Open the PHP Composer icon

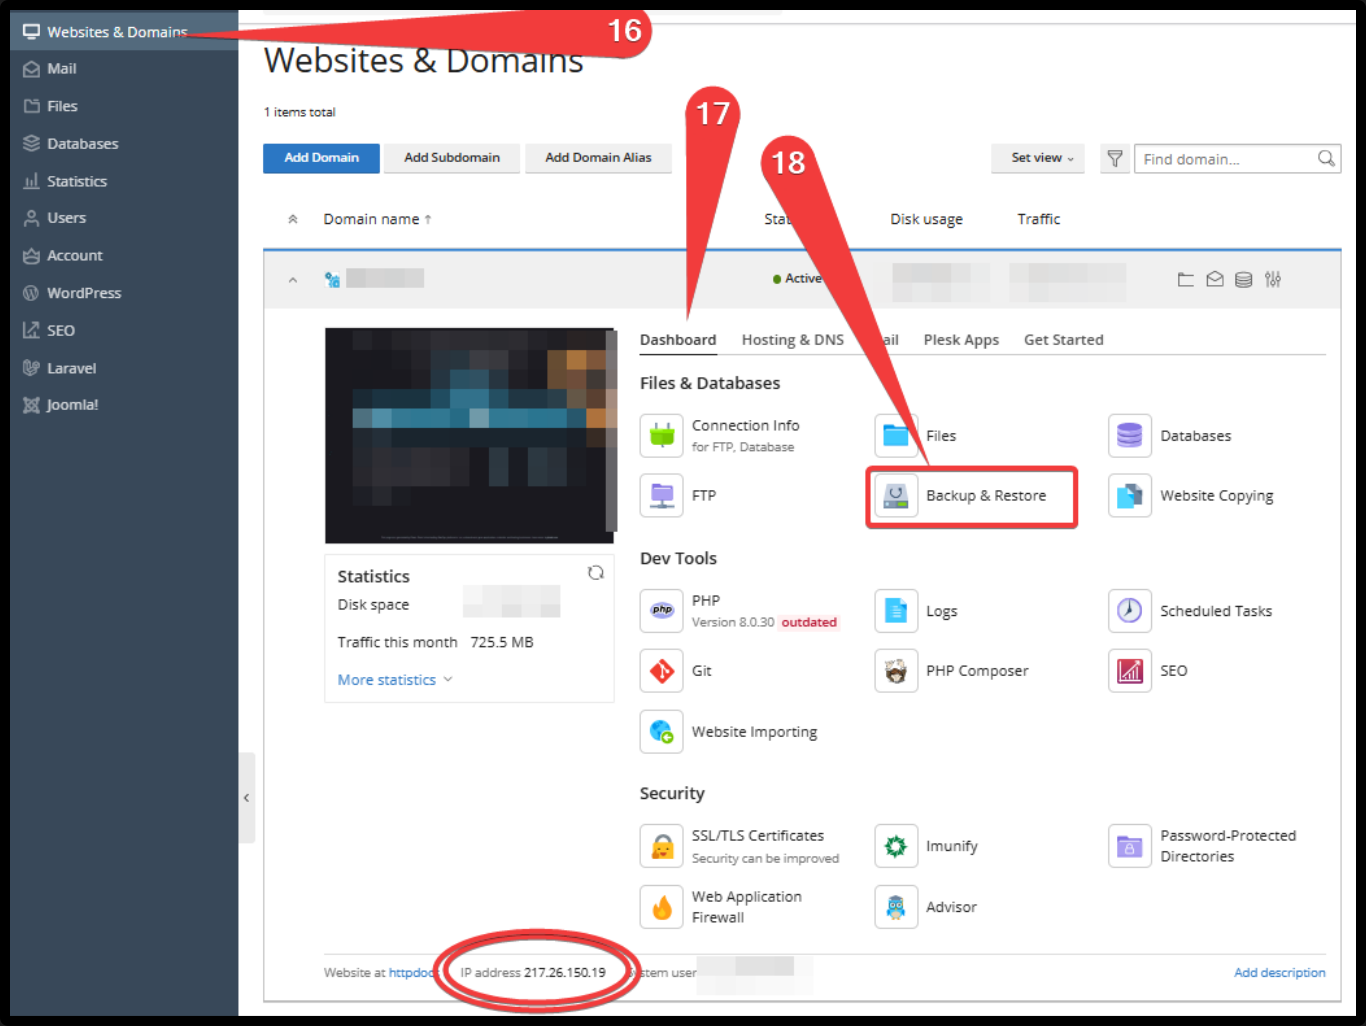[896, 670]
